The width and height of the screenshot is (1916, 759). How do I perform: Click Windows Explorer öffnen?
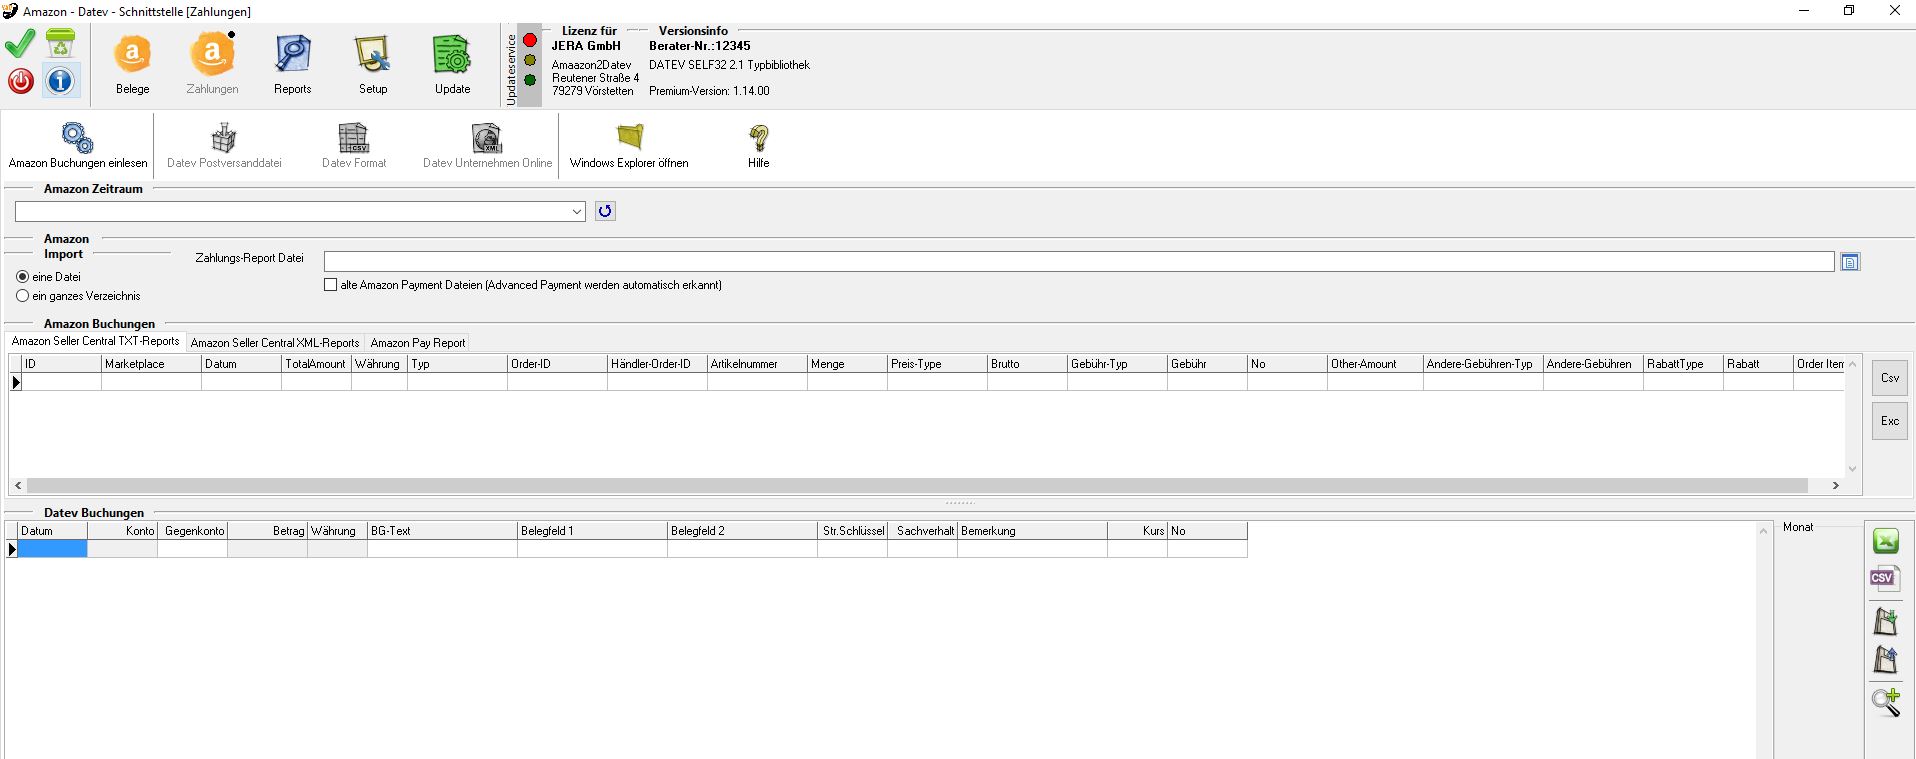(x=629, y=145)
